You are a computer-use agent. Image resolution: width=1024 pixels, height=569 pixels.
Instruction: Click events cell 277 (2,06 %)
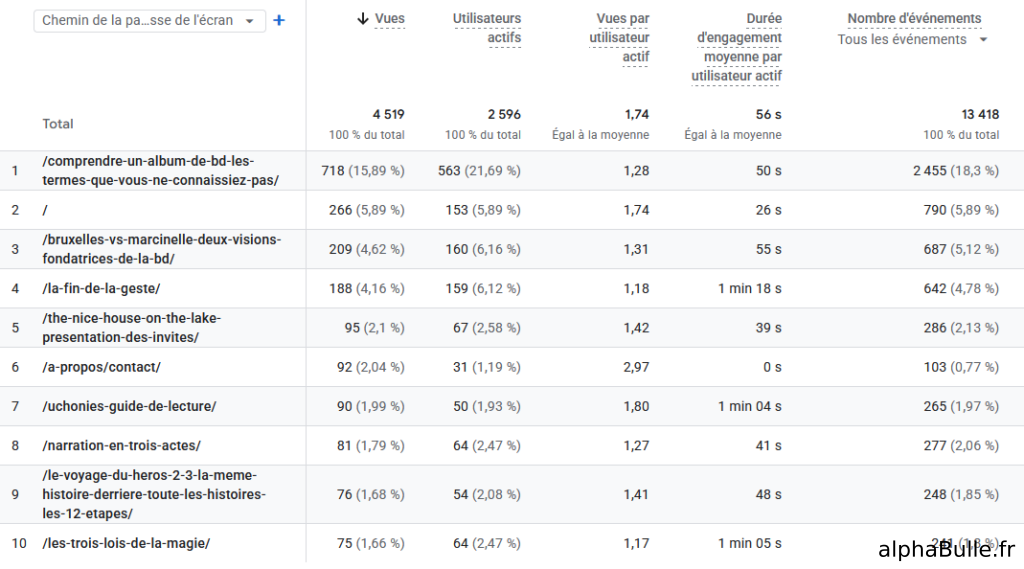(961, 446)
